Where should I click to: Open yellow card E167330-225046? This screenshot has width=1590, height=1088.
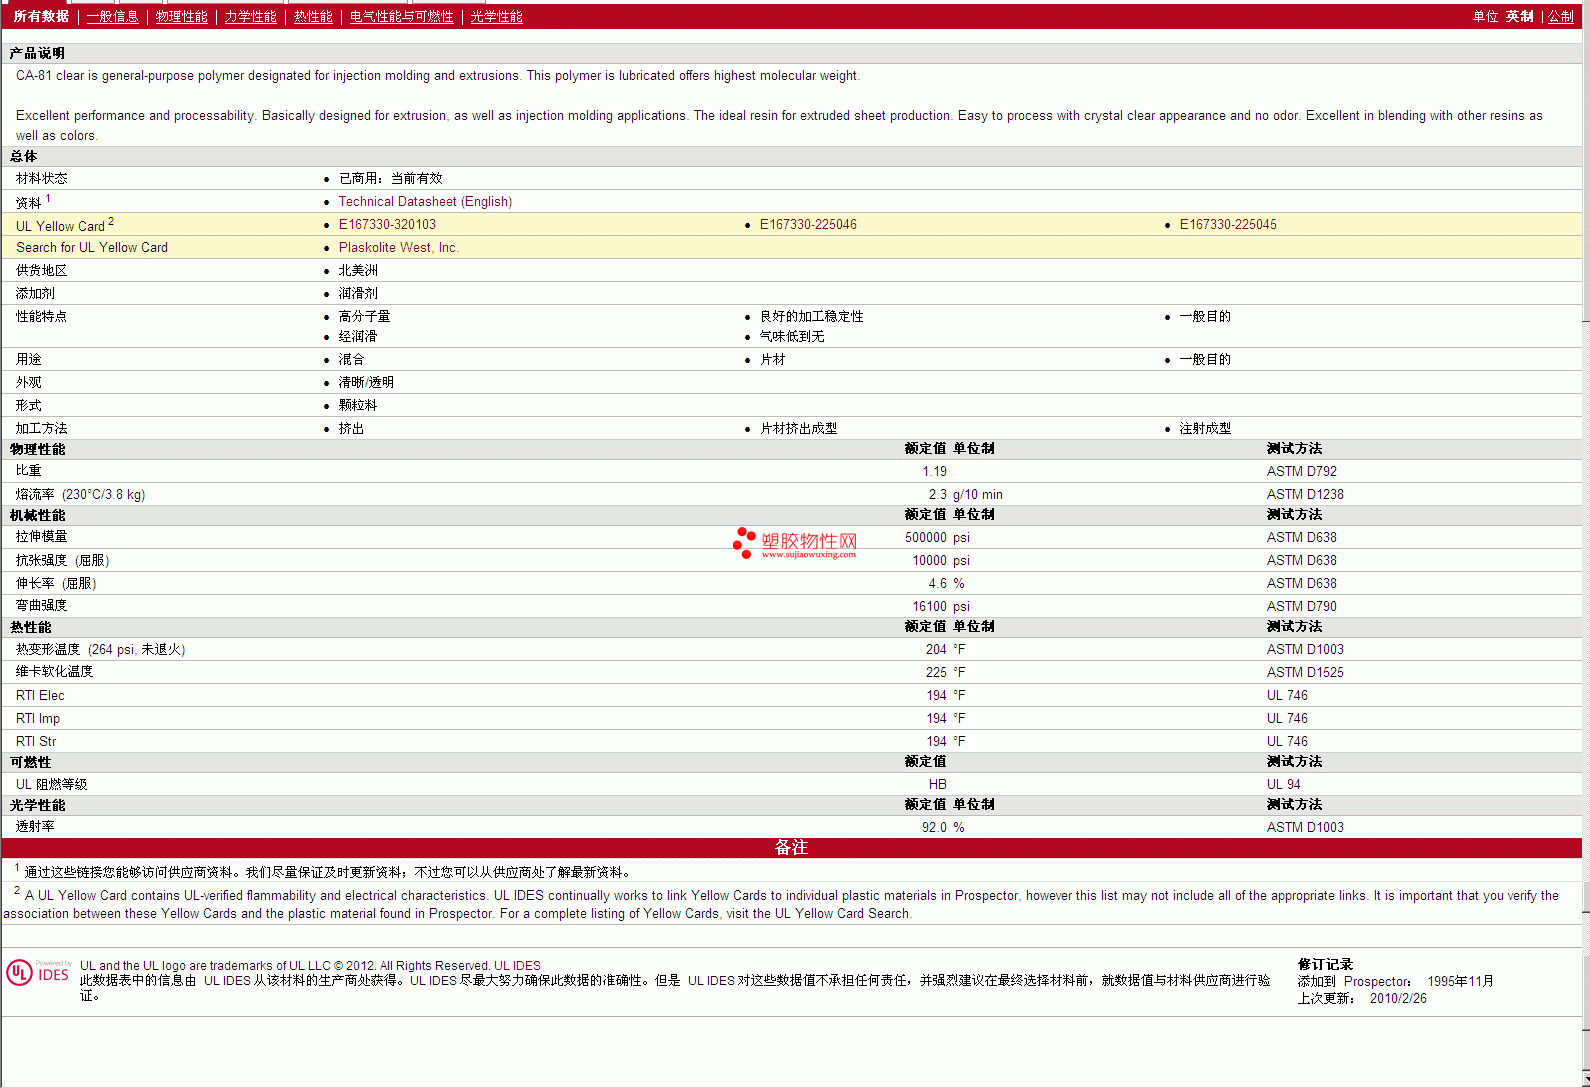point(808,225)
